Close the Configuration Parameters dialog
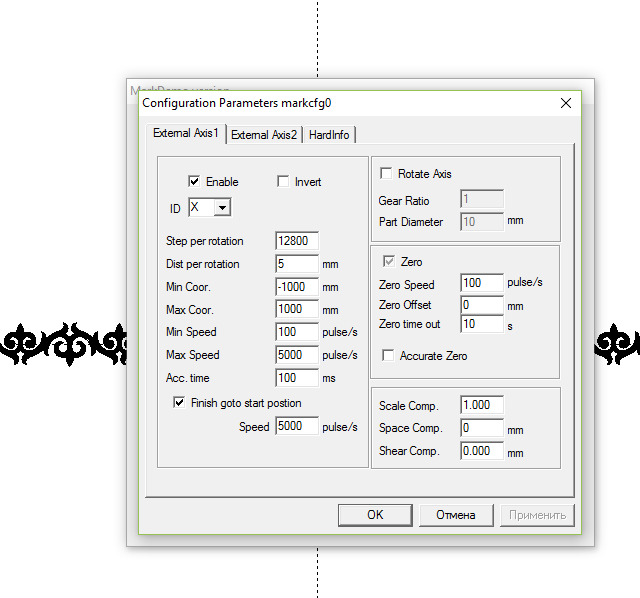The width and height of the screenshot is (640, 598). click(565, 103)
